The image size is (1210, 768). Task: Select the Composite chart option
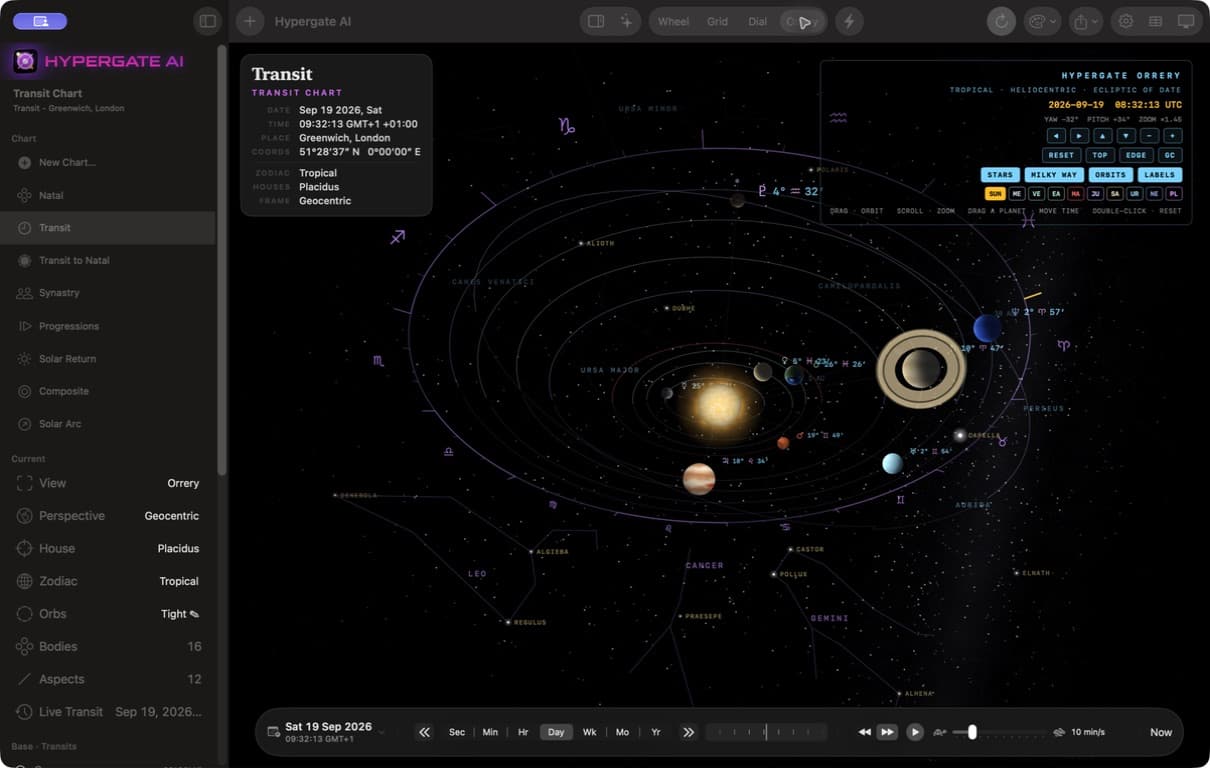coord(108,391)
